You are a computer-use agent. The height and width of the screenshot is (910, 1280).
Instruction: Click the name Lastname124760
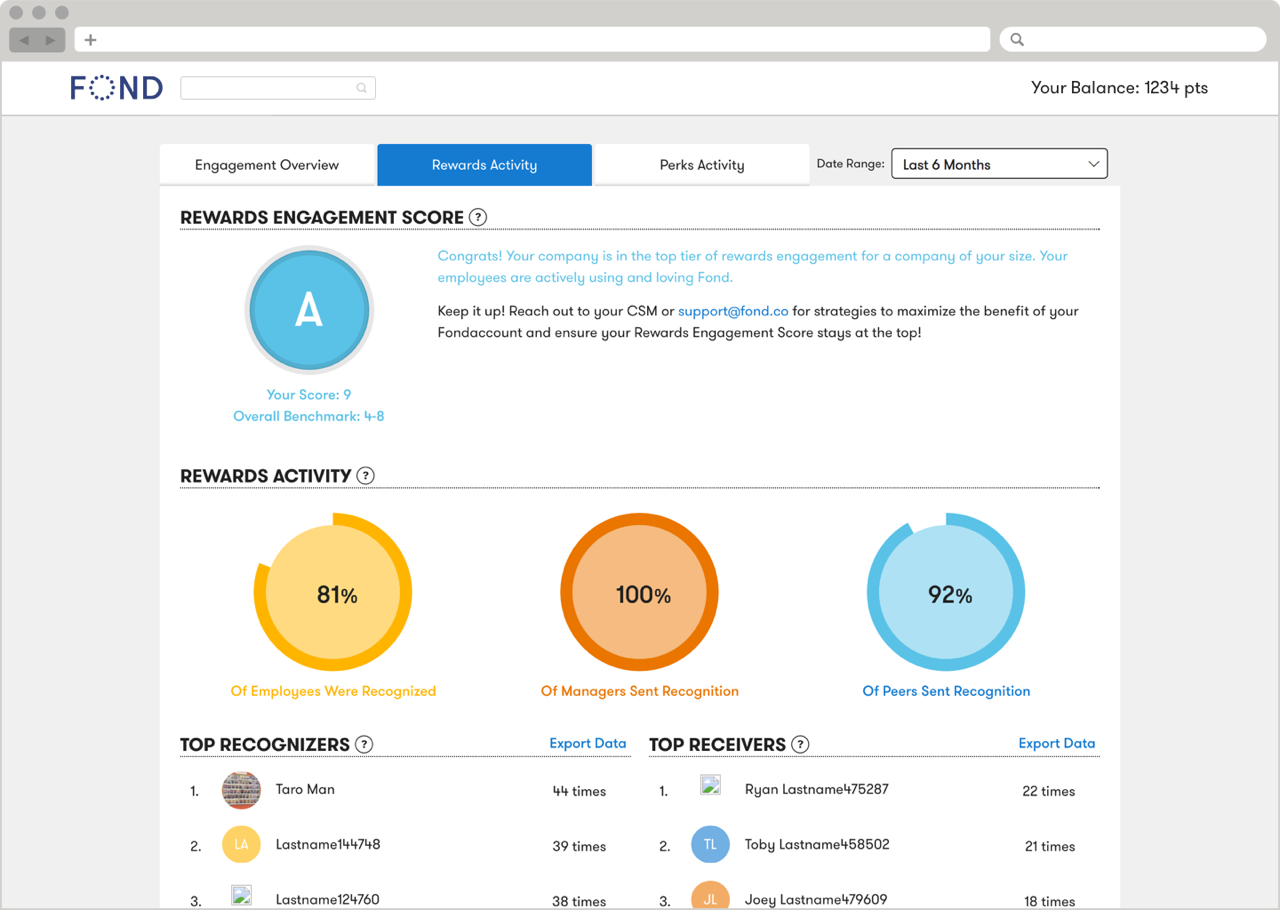(328, 899)
